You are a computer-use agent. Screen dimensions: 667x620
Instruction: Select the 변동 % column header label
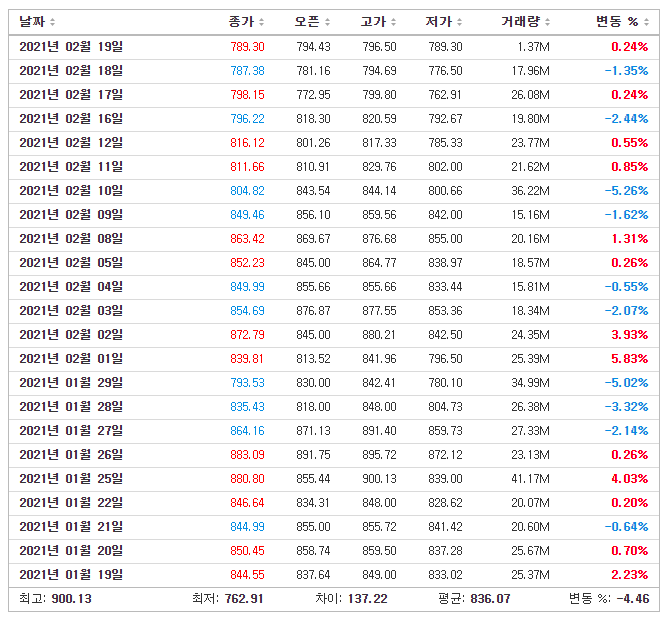pos(617,21)
